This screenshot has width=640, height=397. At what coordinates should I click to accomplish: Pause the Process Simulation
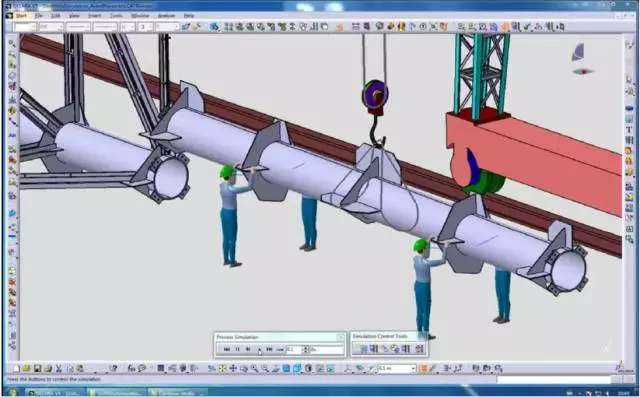[238, 349]
